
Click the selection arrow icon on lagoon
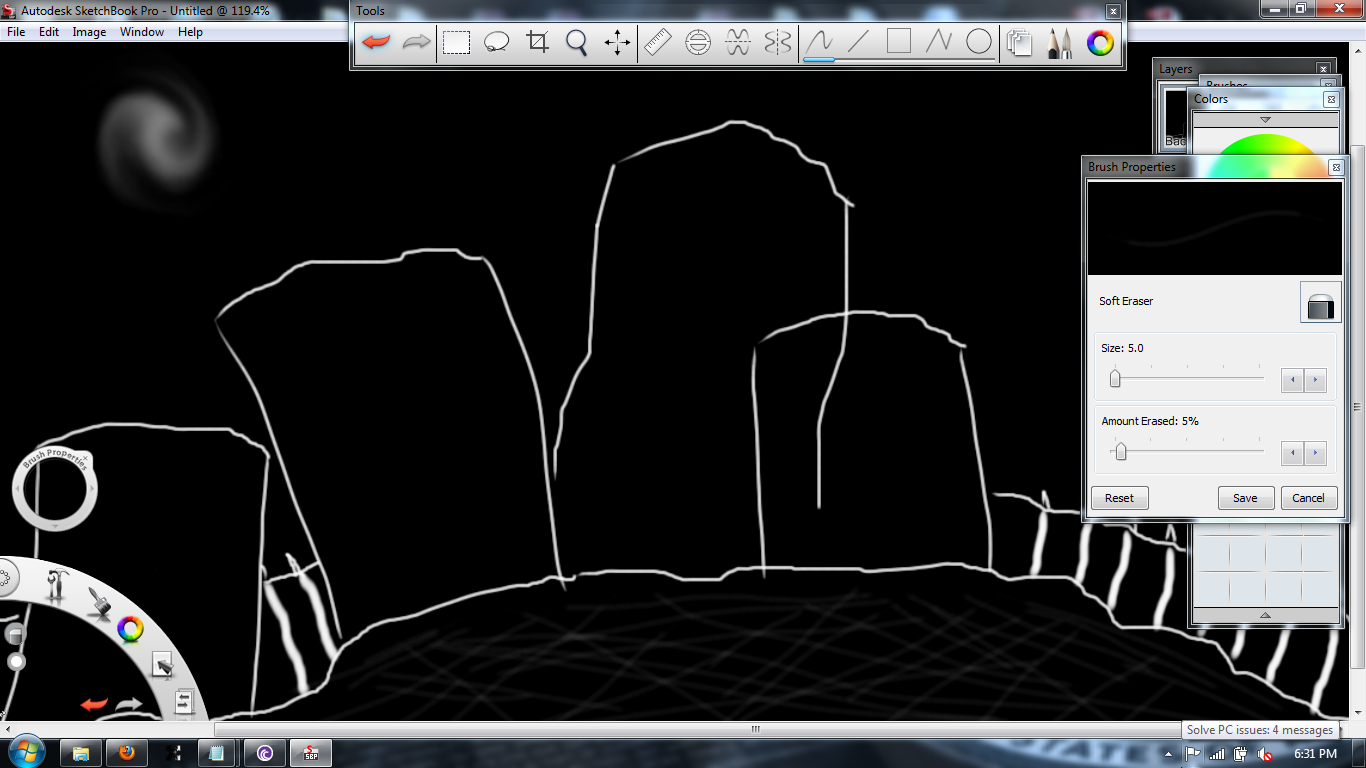[162, 664]
